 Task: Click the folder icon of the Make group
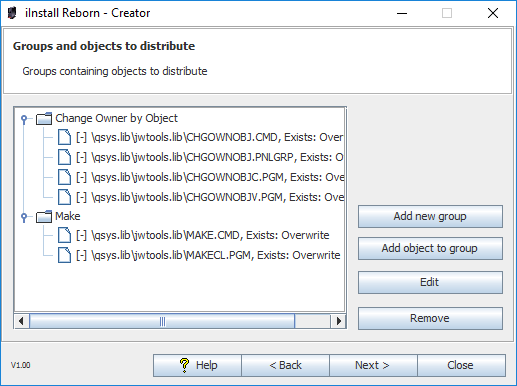[44, 216]
